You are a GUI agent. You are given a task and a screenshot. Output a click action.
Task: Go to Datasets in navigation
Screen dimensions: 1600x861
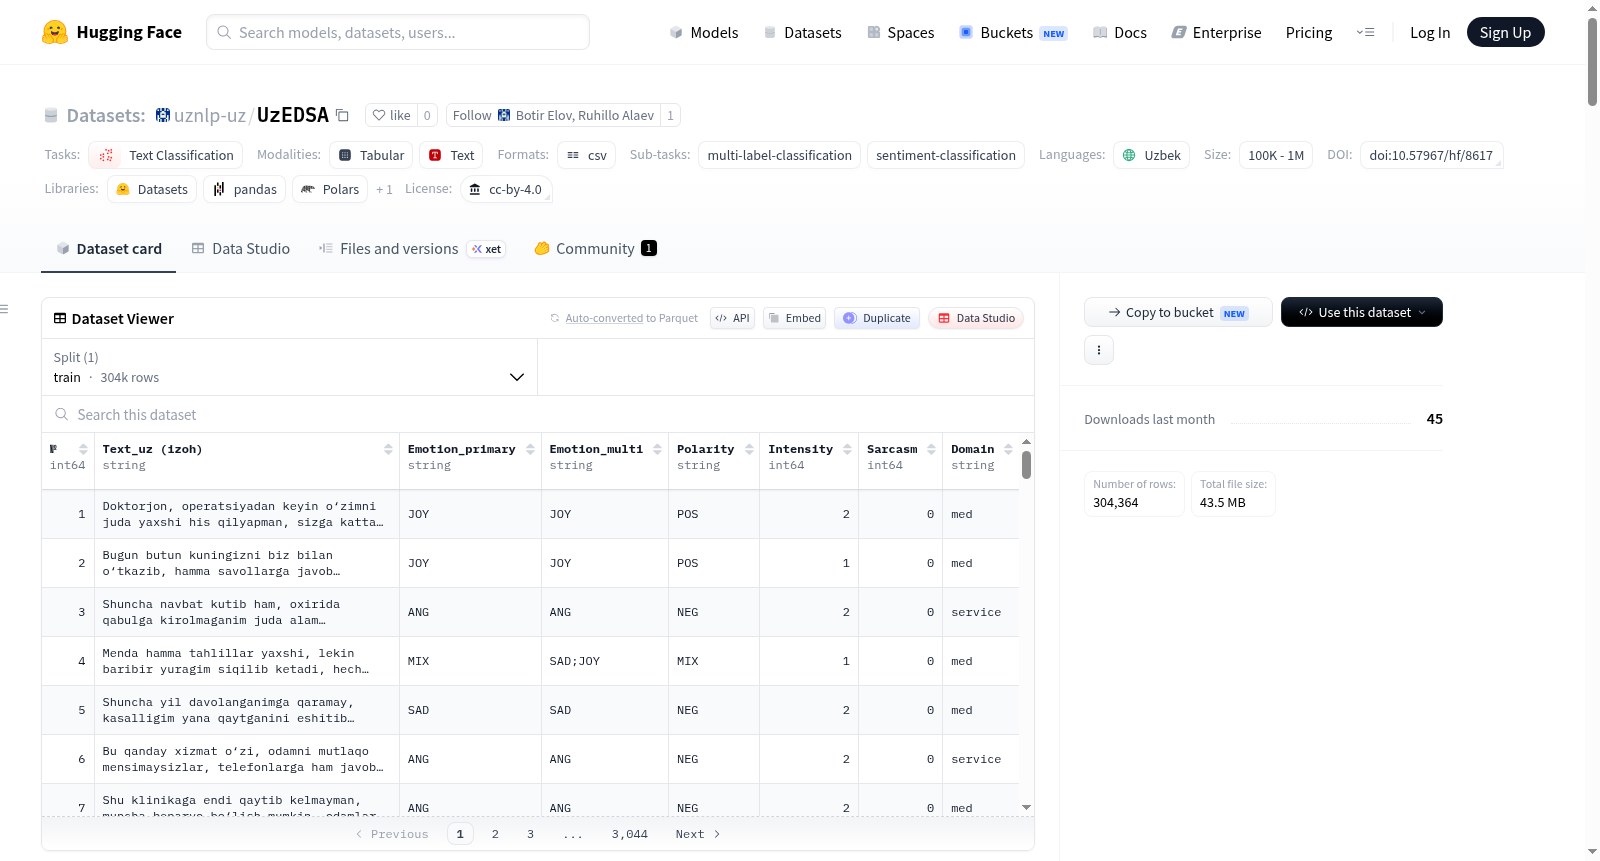coord(803,32)
